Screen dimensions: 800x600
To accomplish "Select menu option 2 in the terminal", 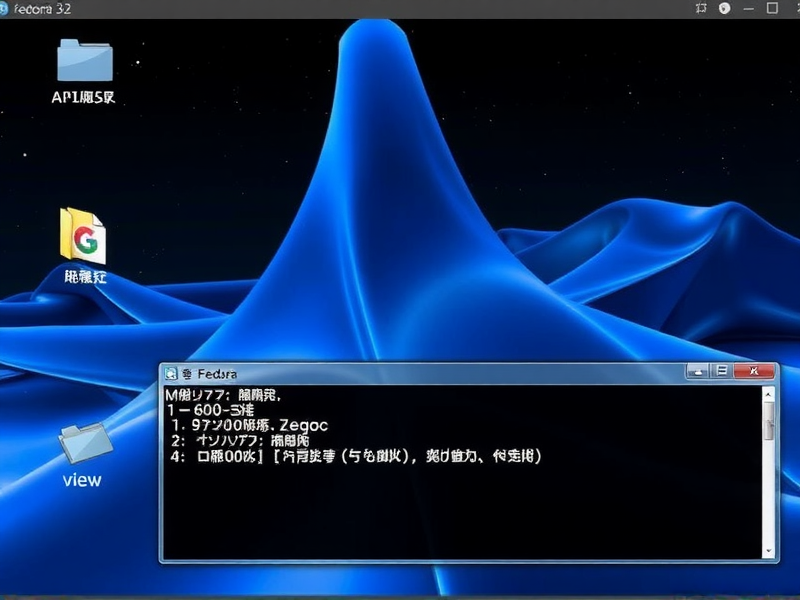I will [x=240, y=439].
